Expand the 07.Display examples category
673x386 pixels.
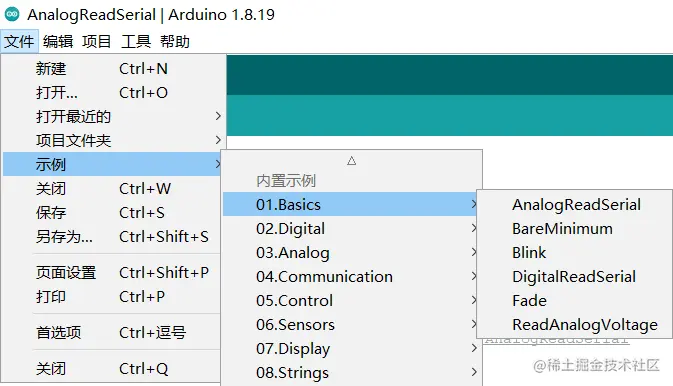[352, 349]
